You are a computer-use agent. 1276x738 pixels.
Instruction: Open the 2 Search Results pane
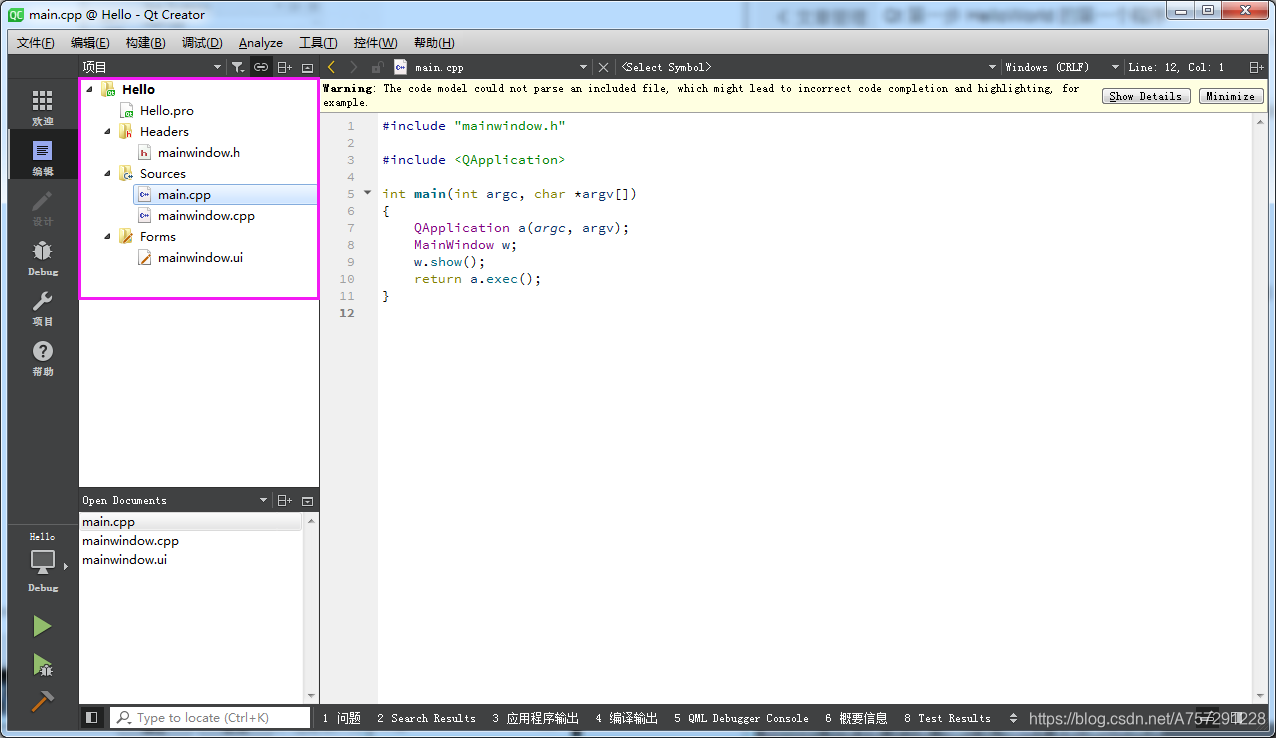point(427,718)
